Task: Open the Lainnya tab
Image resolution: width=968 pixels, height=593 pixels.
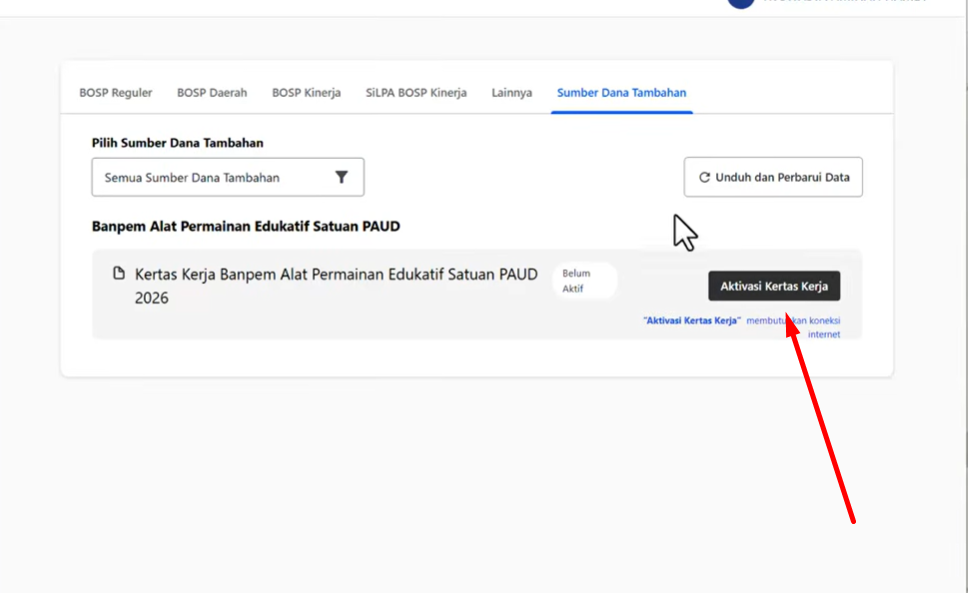Action: [512, 93]
